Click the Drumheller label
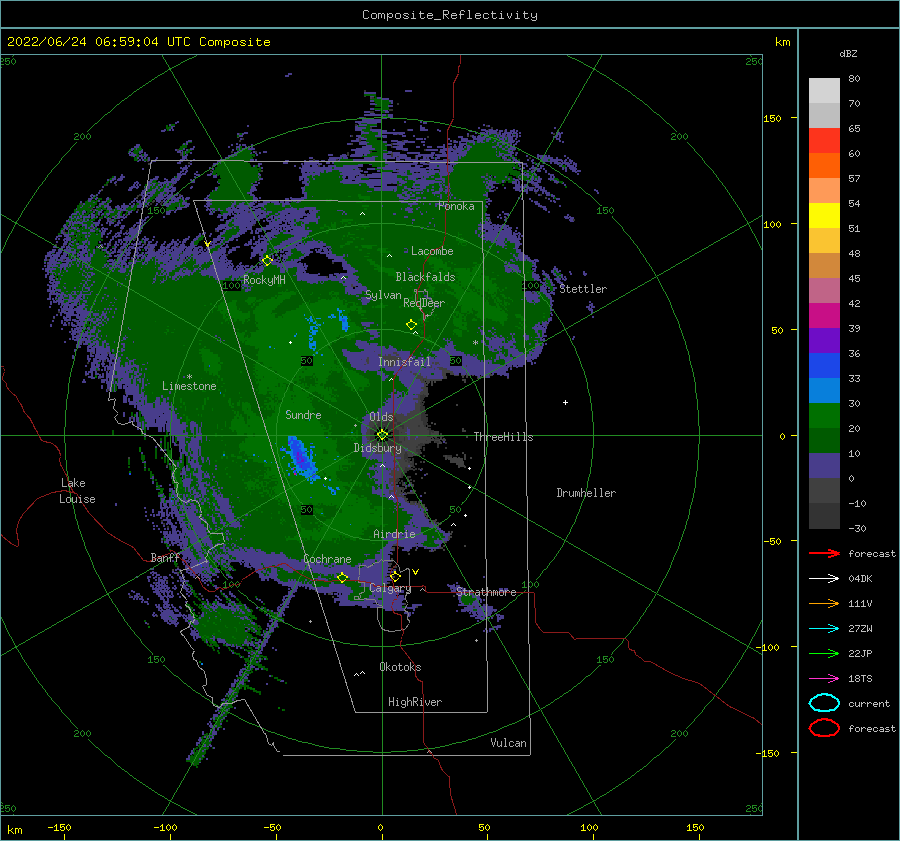The width and height of the screenshot is (900, 841). (x=586, y=493)
